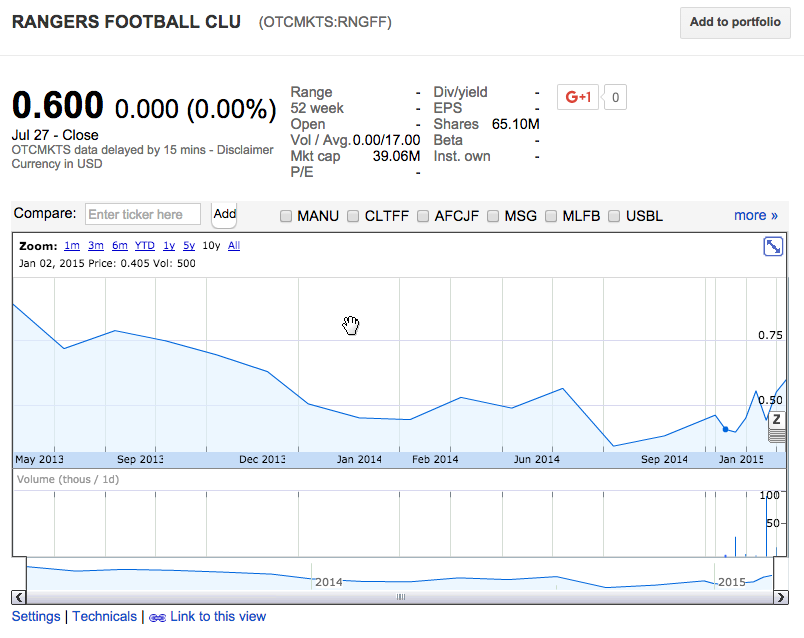Click the data point dot on price line

click(725, 429)
